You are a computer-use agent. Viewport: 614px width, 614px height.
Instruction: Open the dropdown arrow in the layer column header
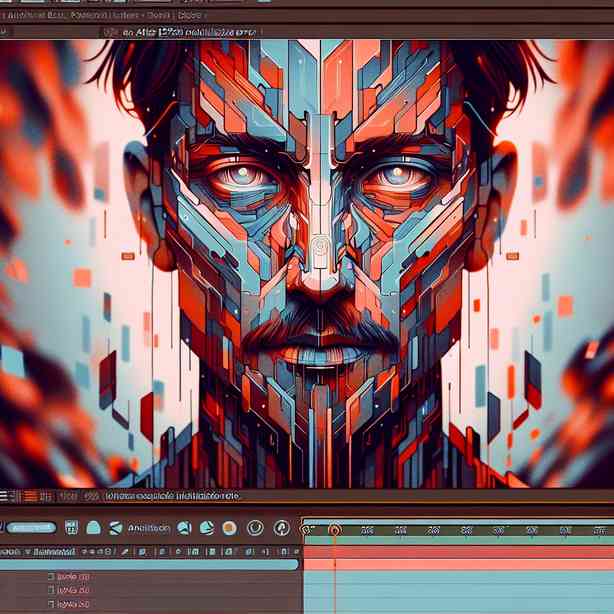click(27, 552)
